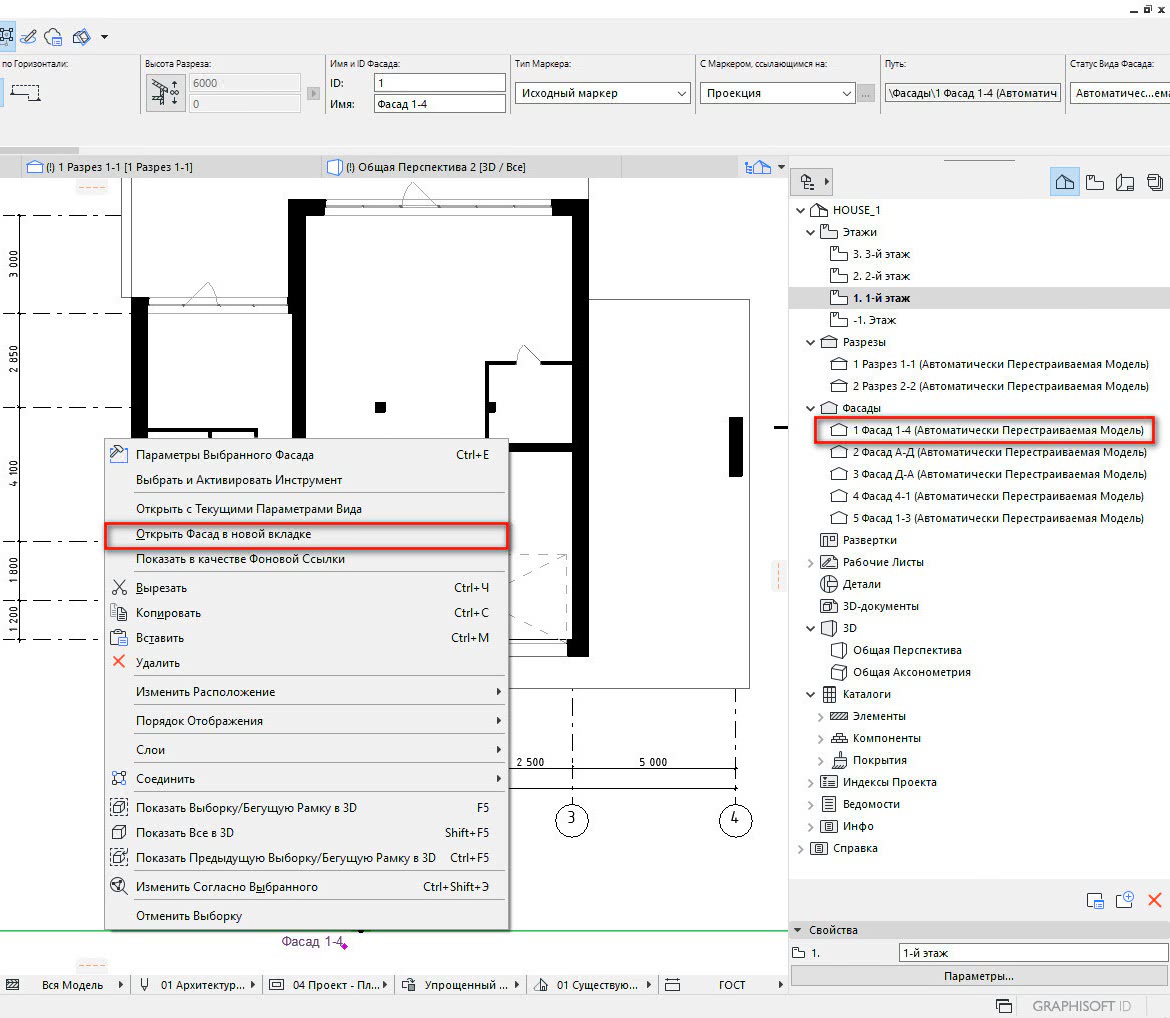Click the pencil edit tool icon
The height and width of the screenshot is (1018, 1170).
click(29, 36)
